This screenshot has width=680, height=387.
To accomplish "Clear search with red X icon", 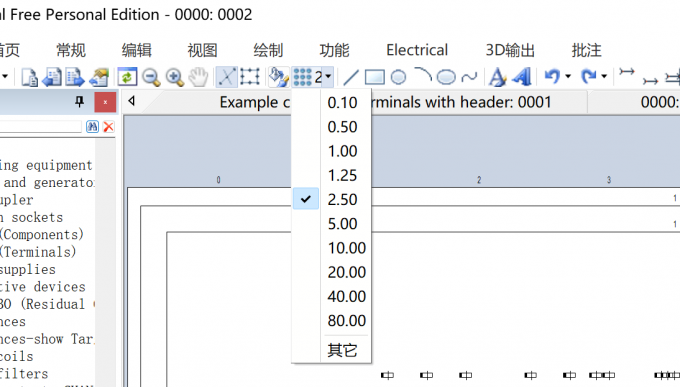I will tap(108, 127).
